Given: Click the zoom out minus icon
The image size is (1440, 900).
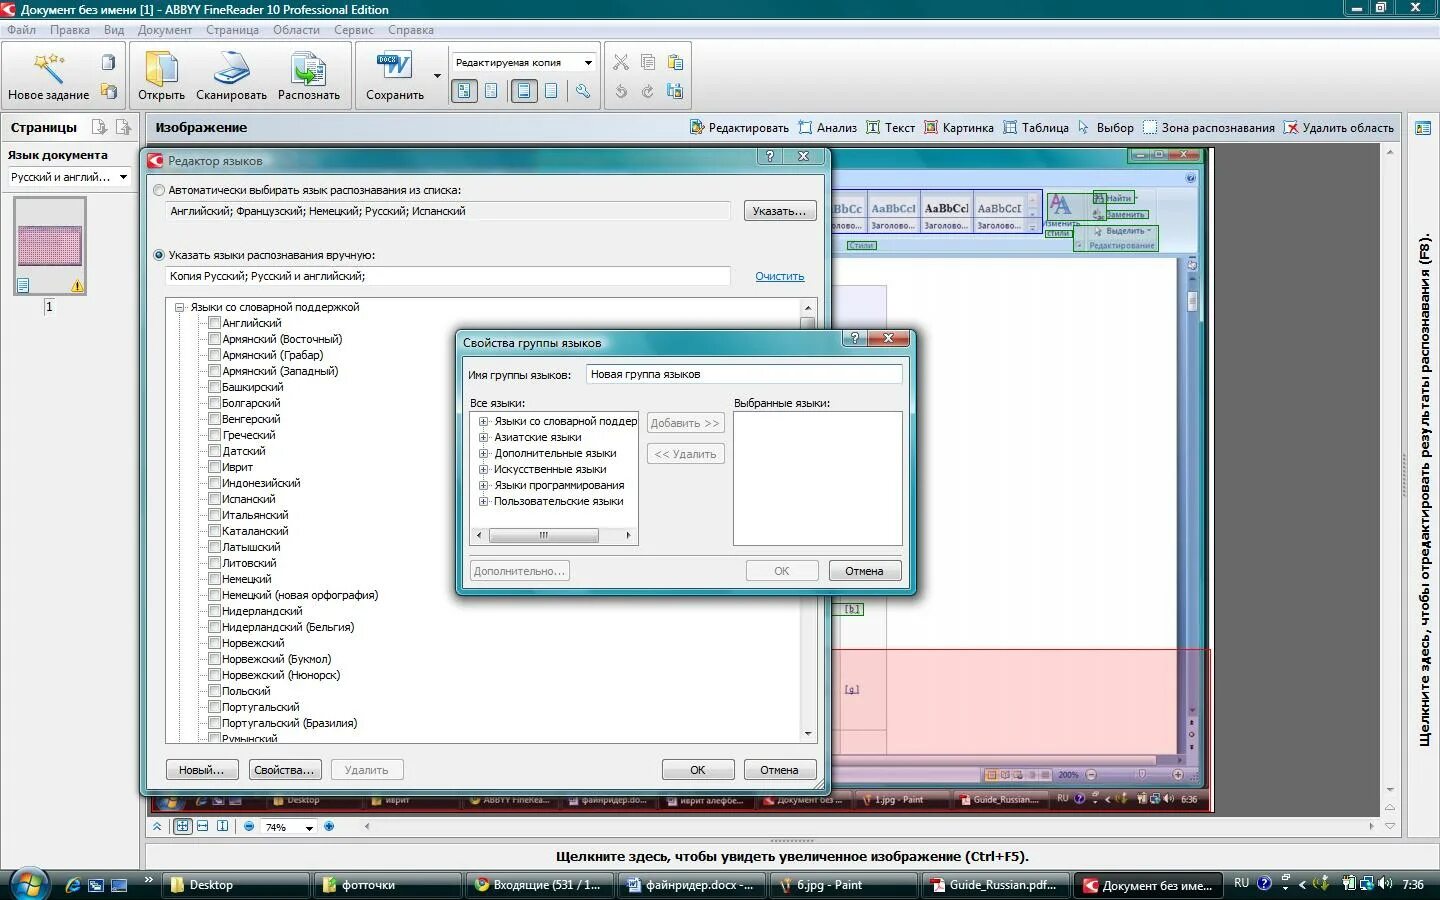Looking at the screenshot, I should pyautogui.click(x=249, y=826).
